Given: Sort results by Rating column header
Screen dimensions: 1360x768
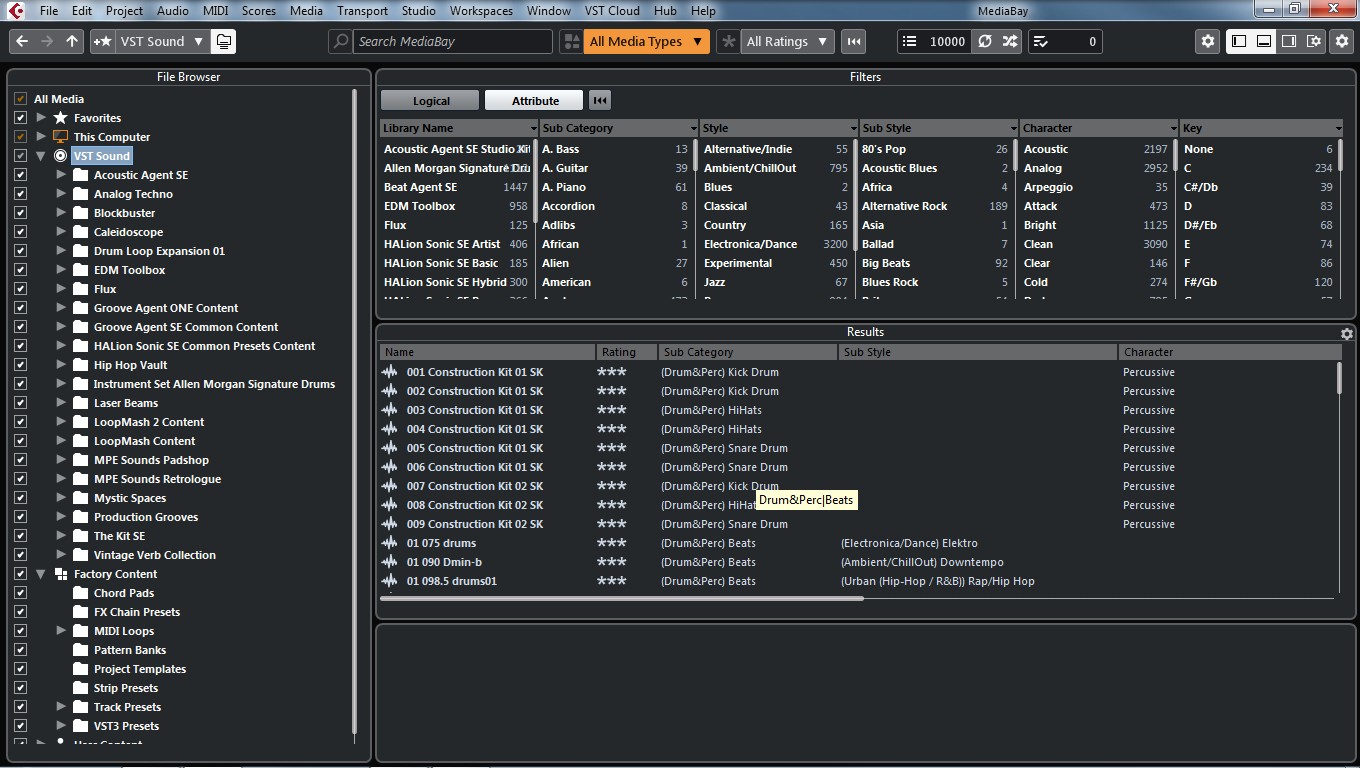Looking at the screenshot, I should coord(627,352).
